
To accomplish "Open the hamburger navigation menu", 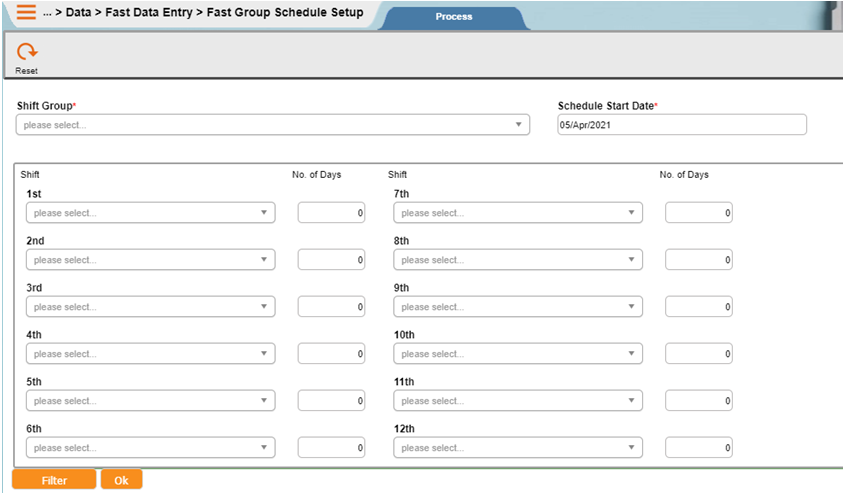I will (x=25, y=13).
